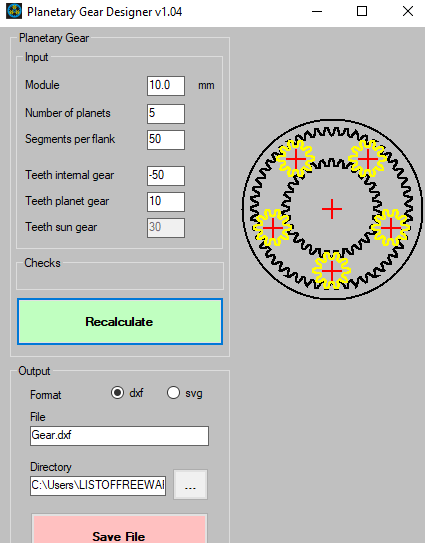
Task: Click the Planetary Gear Designer app icon
Action: pyautogui.click(x=14, y=11)
